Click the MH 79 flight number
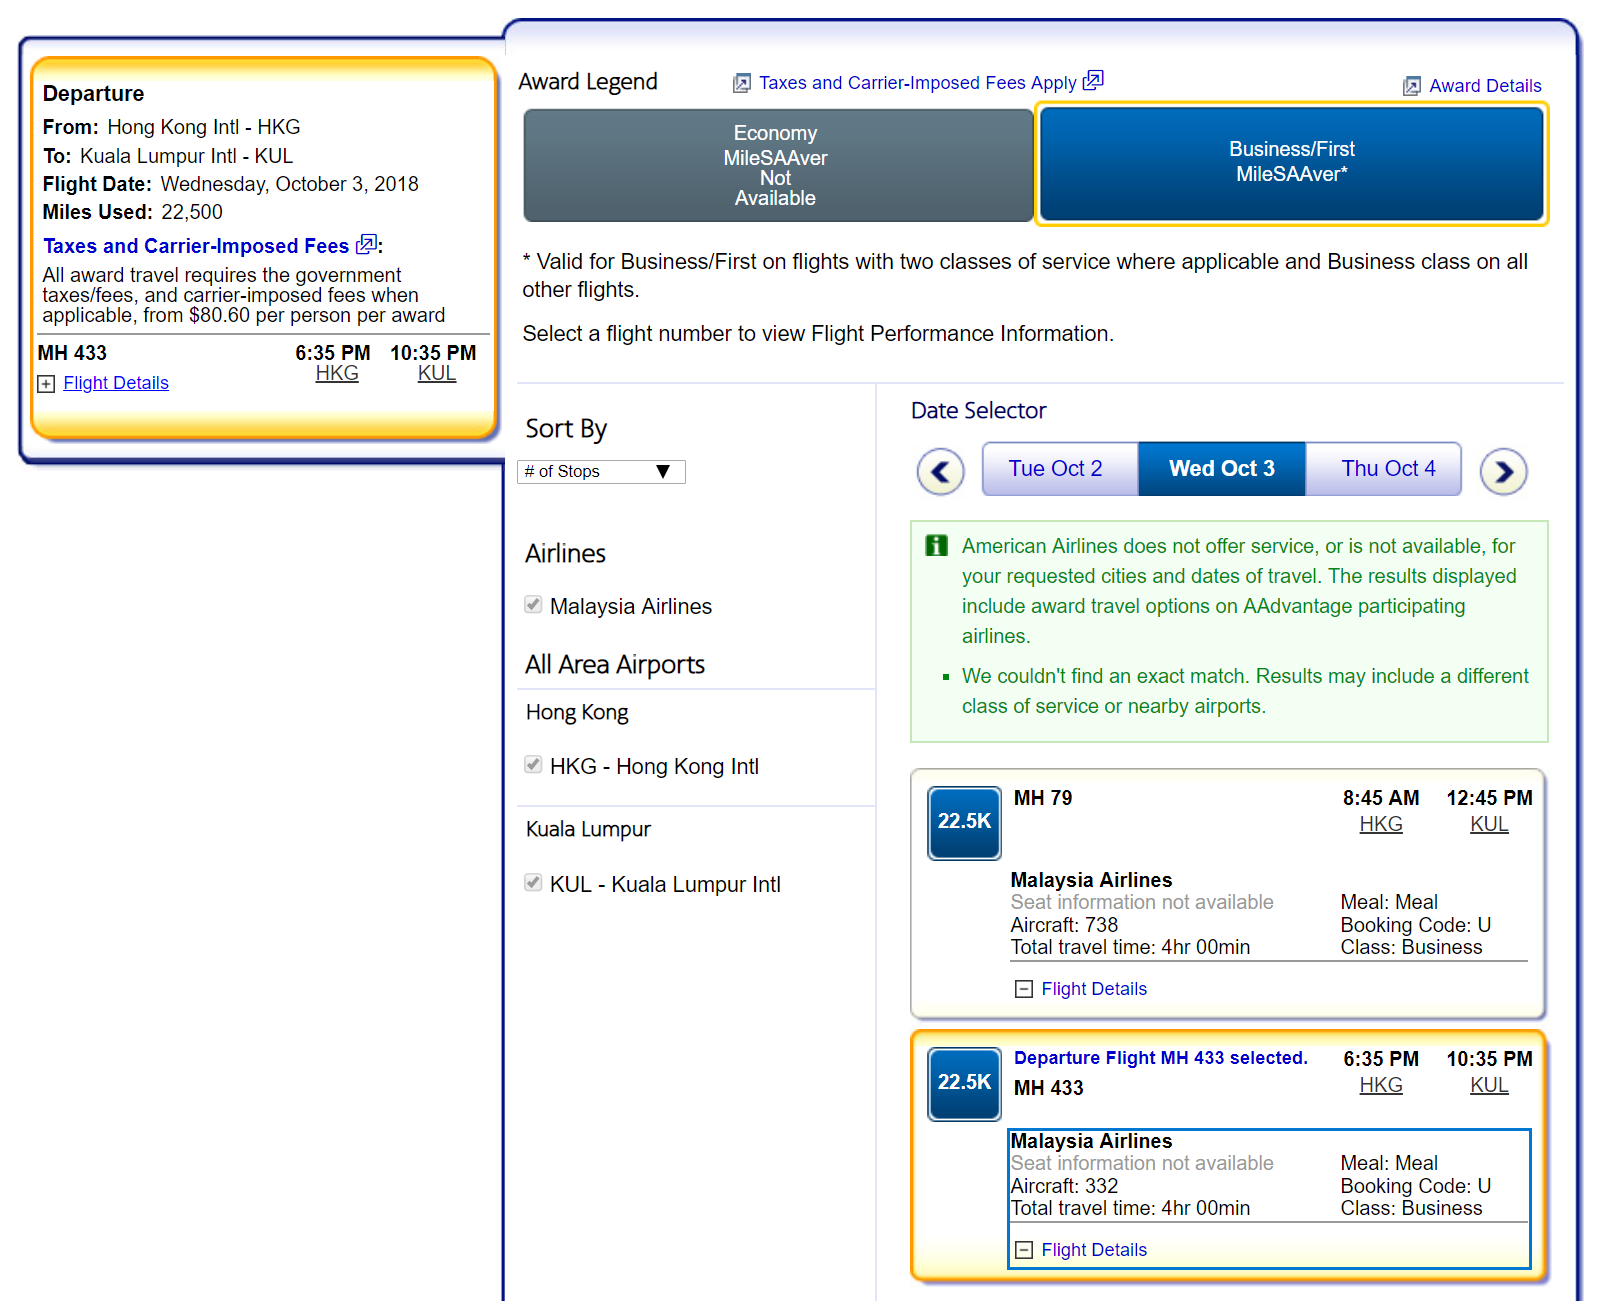The image size is (1602, 1301). (x=1042, y=798)
